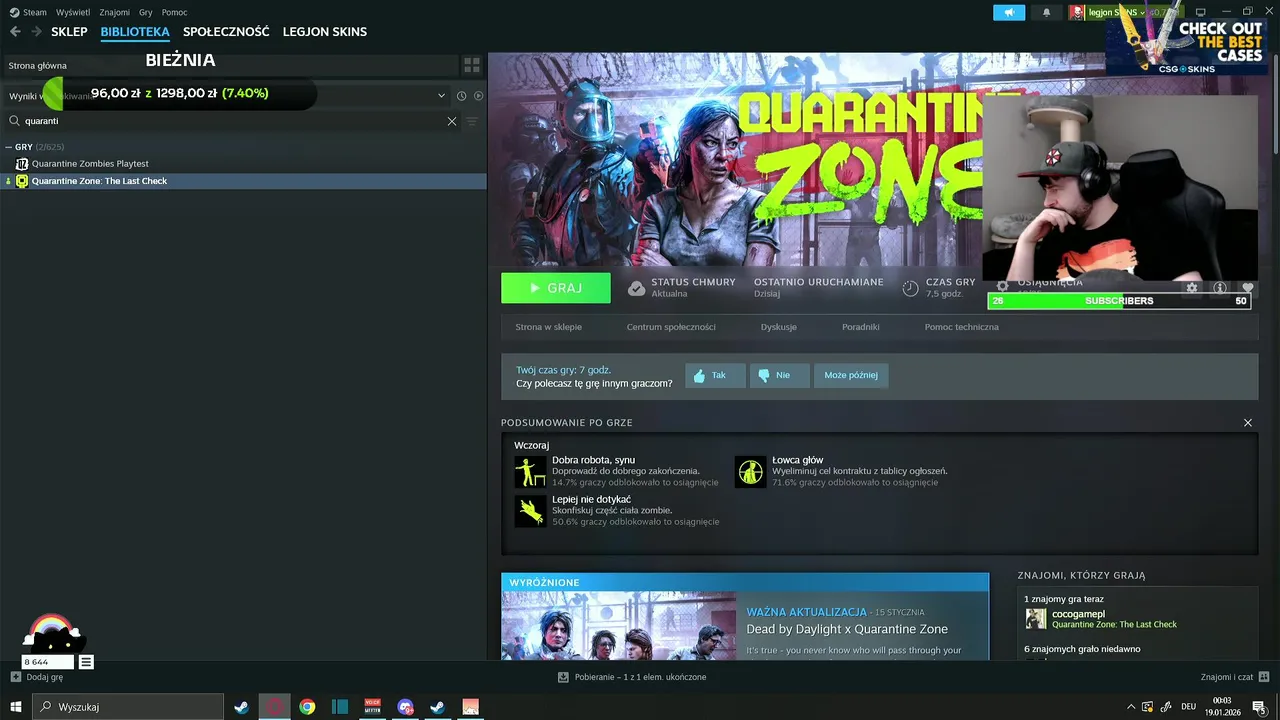This screenshot has width=1280, height=720.
Task: Switch to the SPOŁECZNOŚĆ tab
Action: point(226,32)
